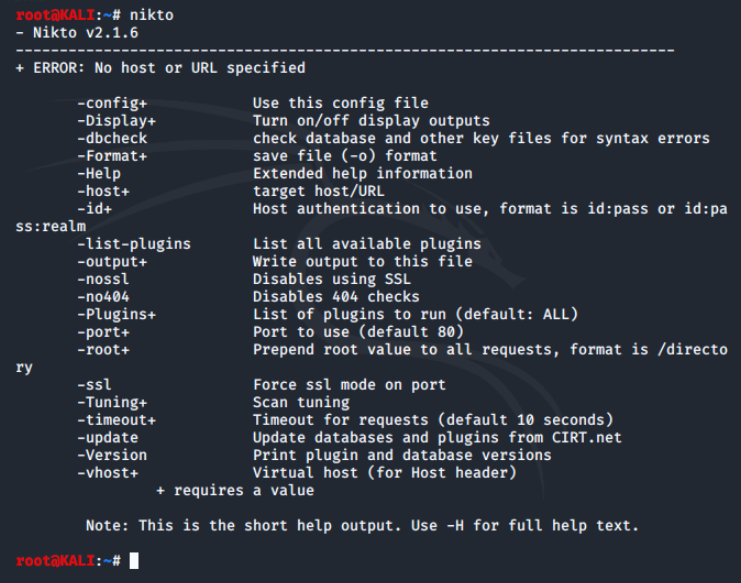Click the -Plugins+ option text
Viewport: 741px width, 583px height.
click(x=117, y=315)
